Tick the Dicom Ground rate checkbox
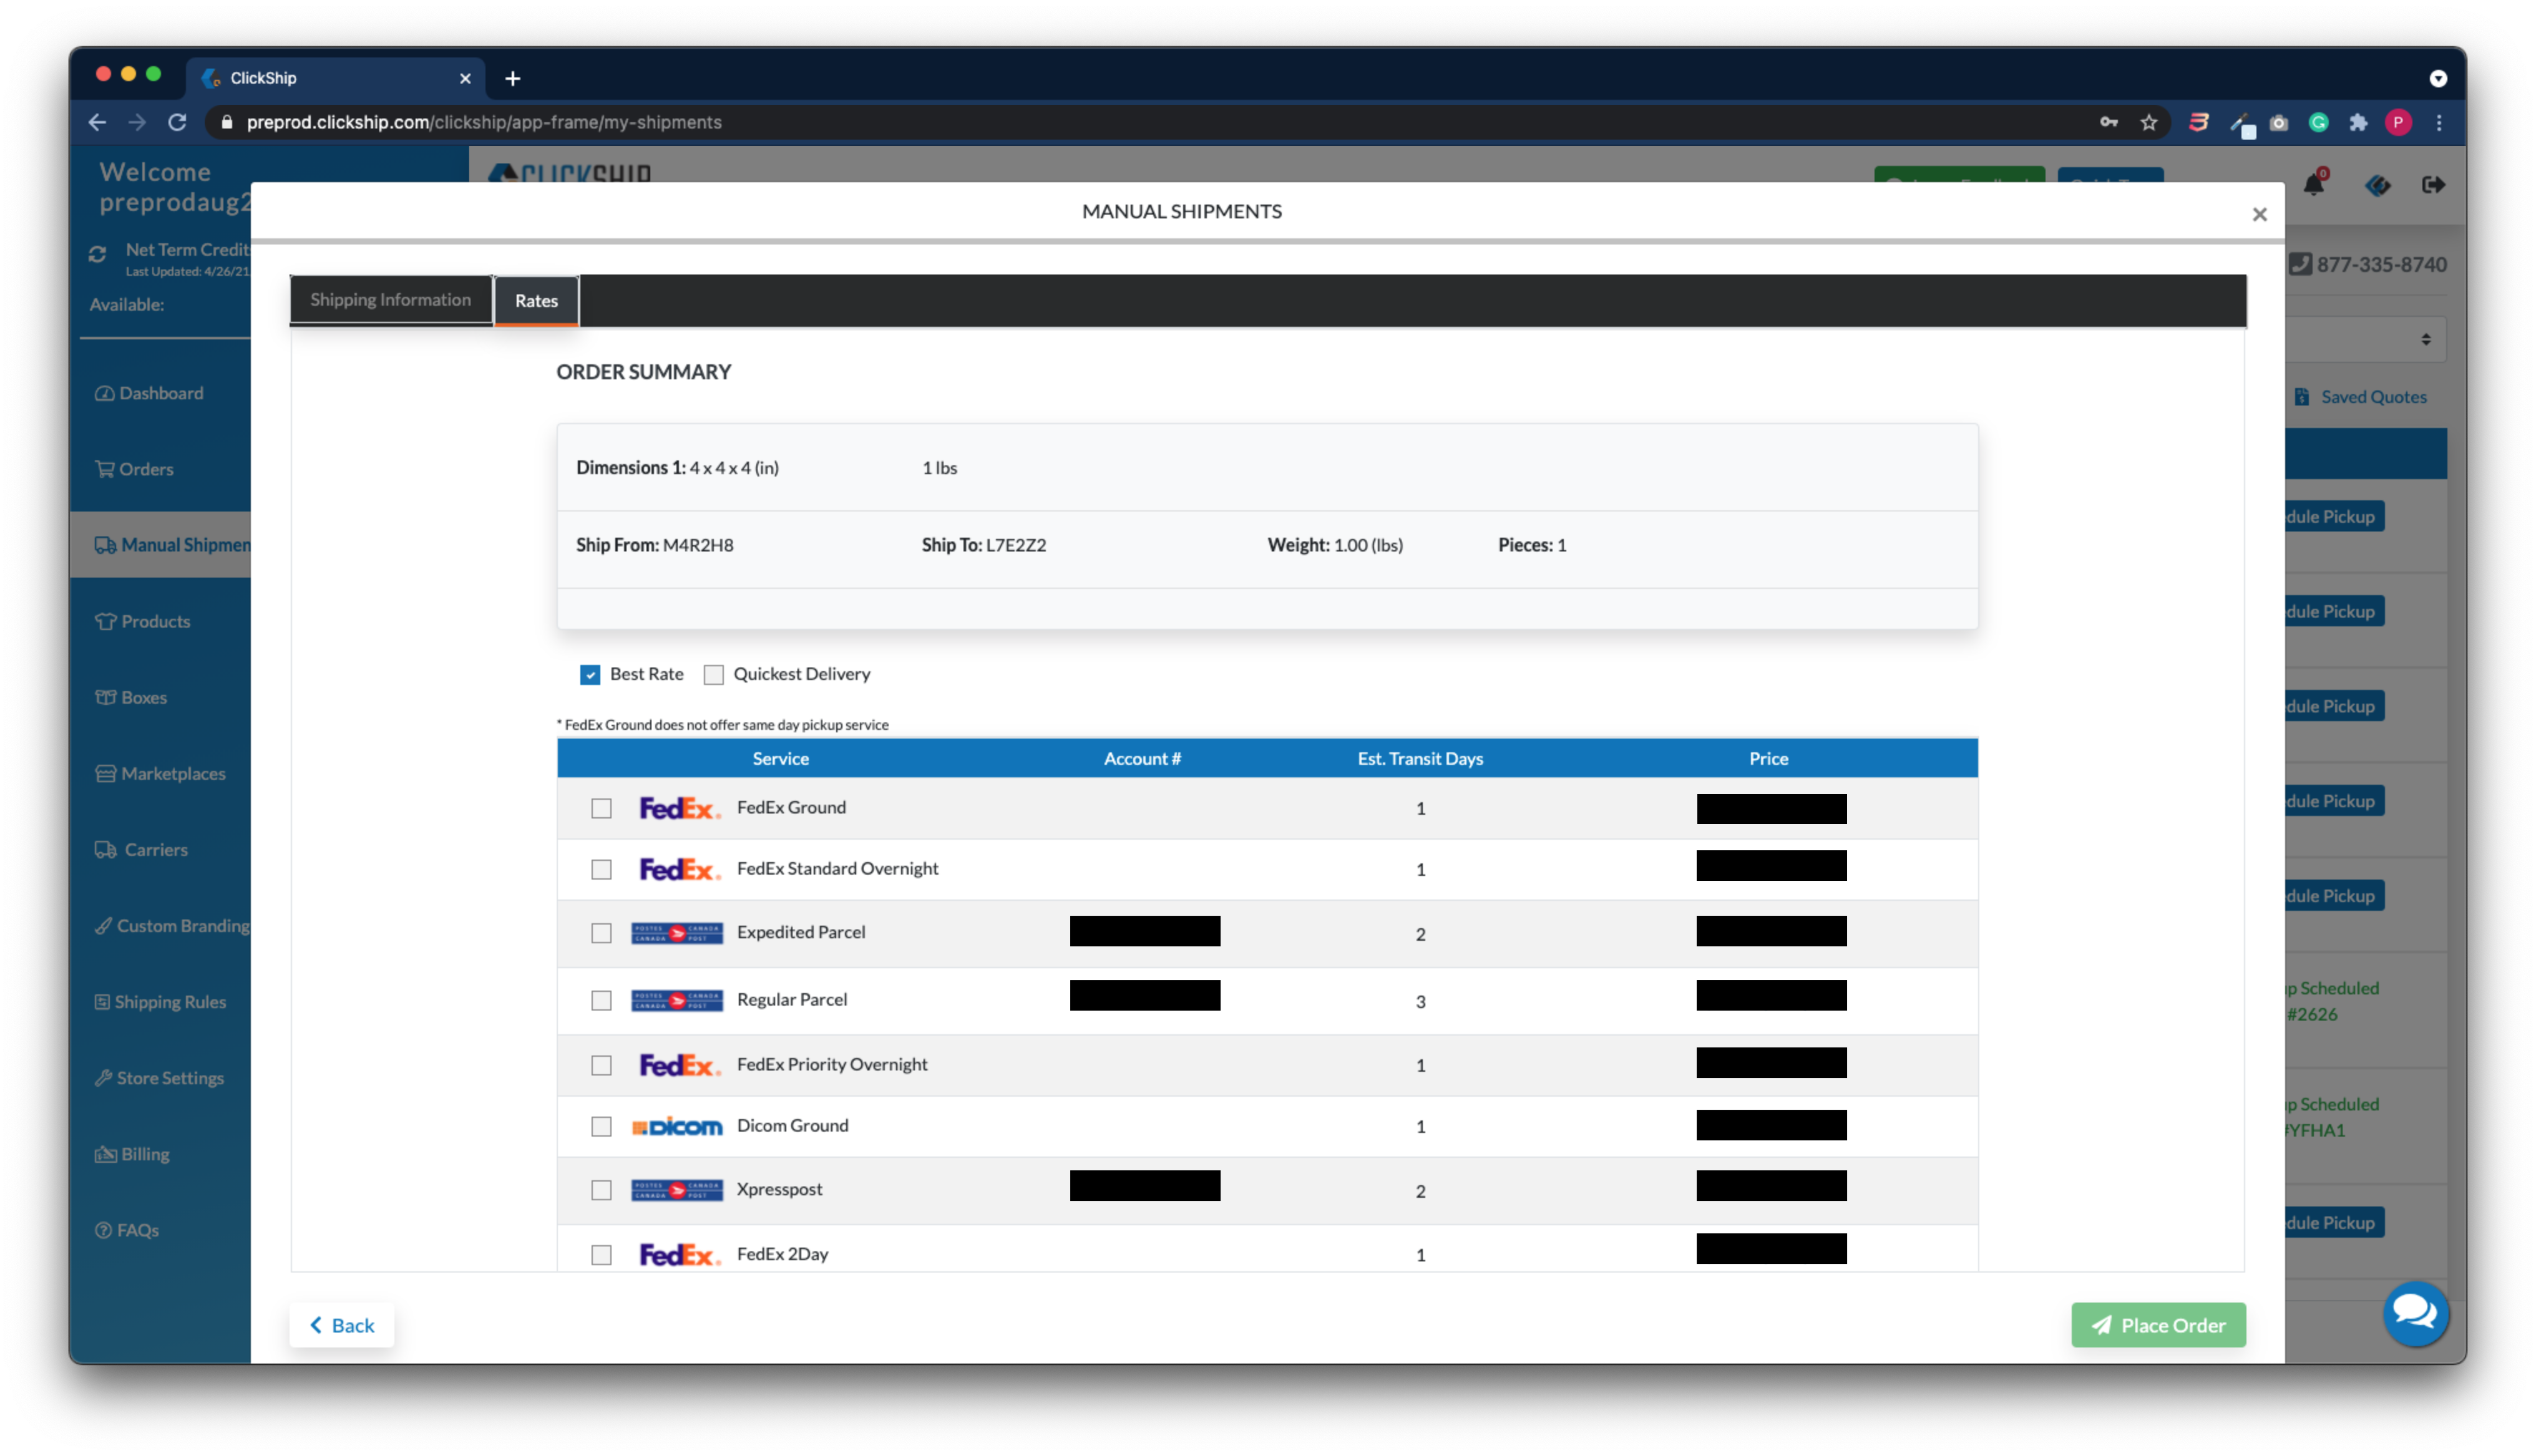Screen dimensions: 2536x1456 tap(601, 1127)
